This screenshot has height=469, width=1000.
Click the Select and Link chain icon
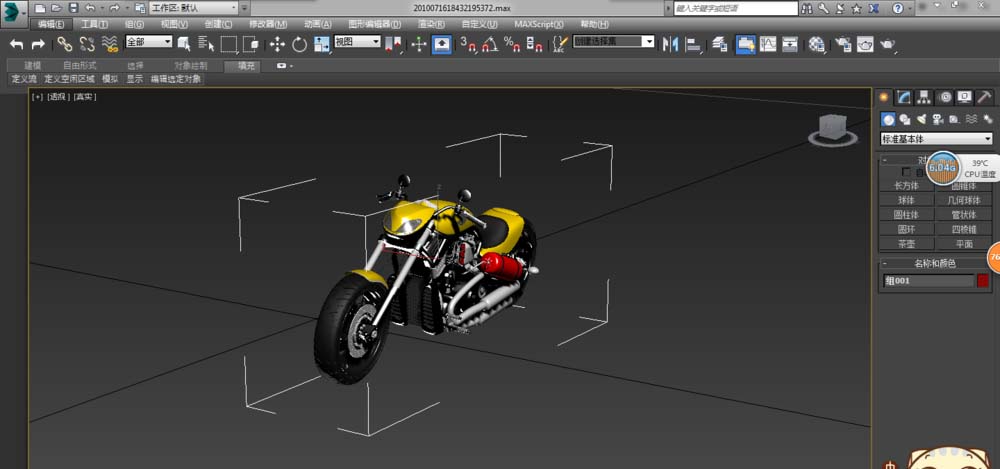pos(64,44)
